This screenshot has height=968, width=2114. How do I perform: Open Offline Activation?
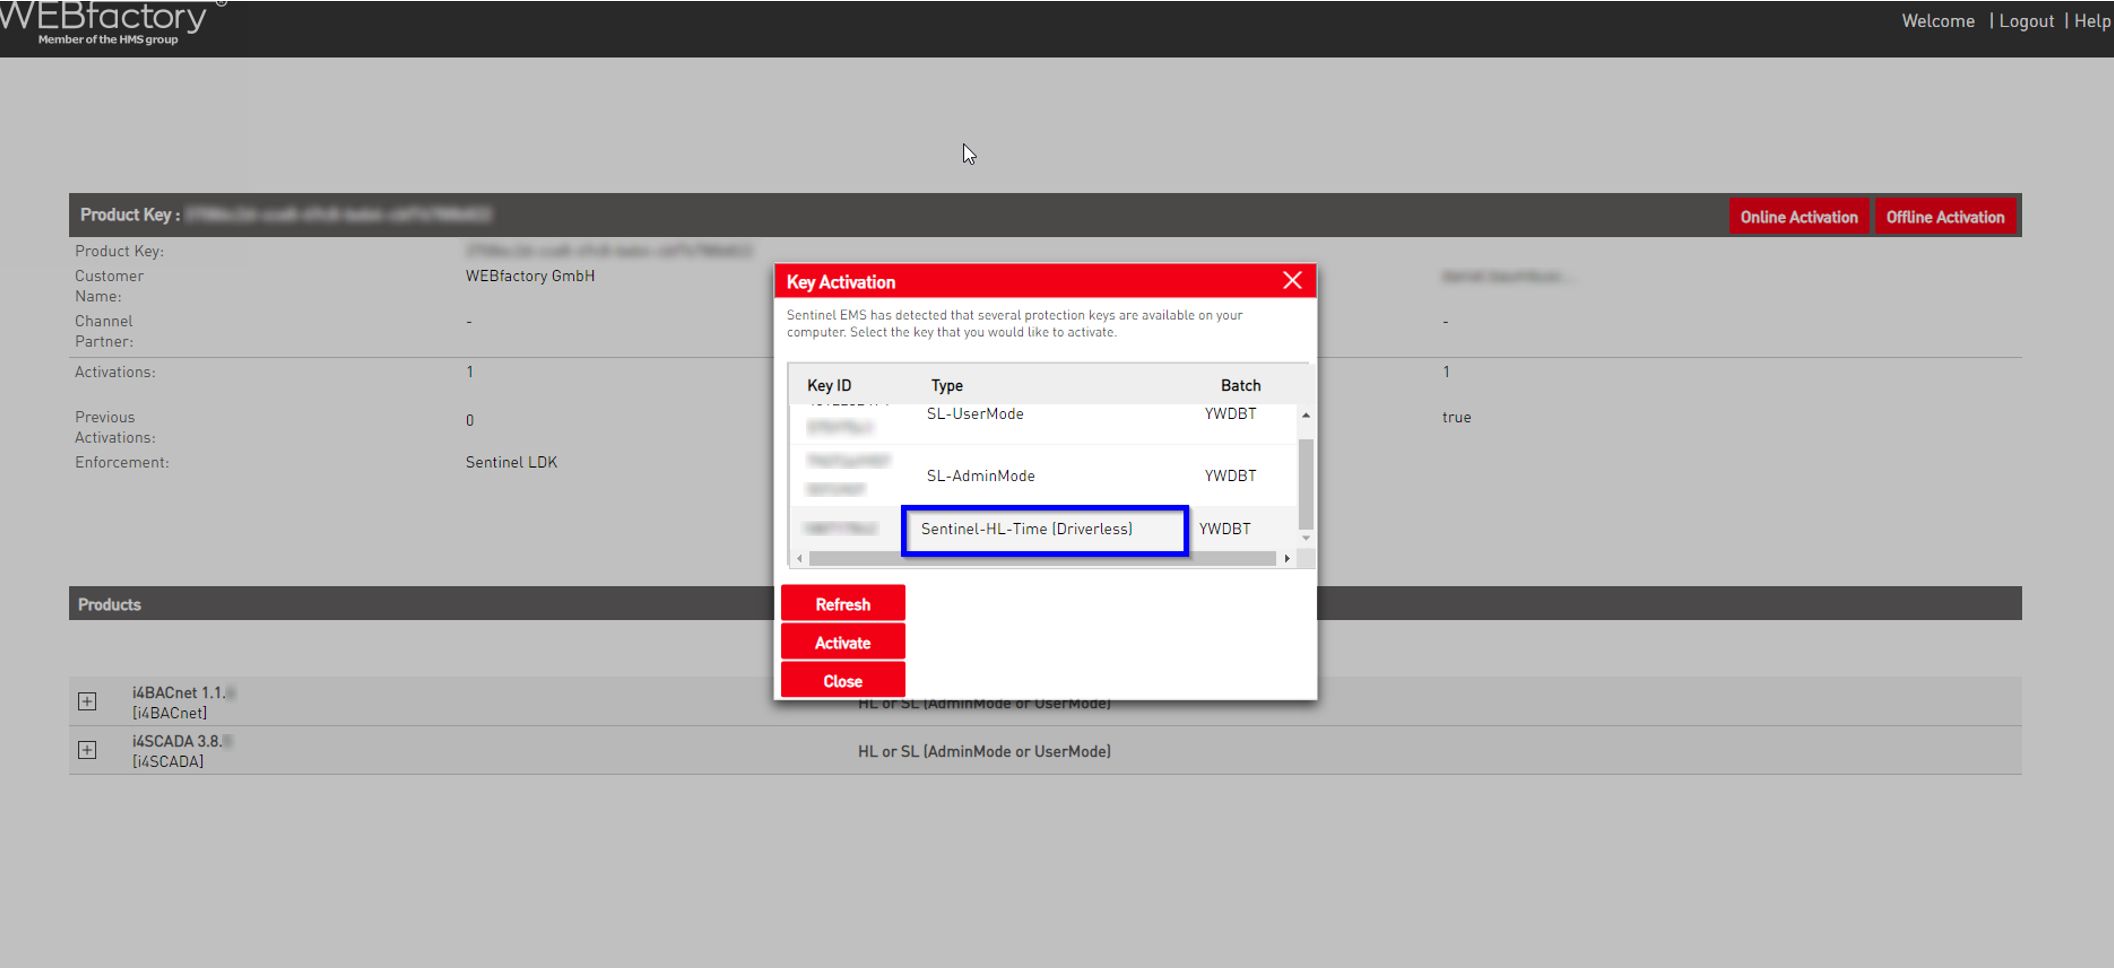pyautogui.click(x=1945, y=217)
